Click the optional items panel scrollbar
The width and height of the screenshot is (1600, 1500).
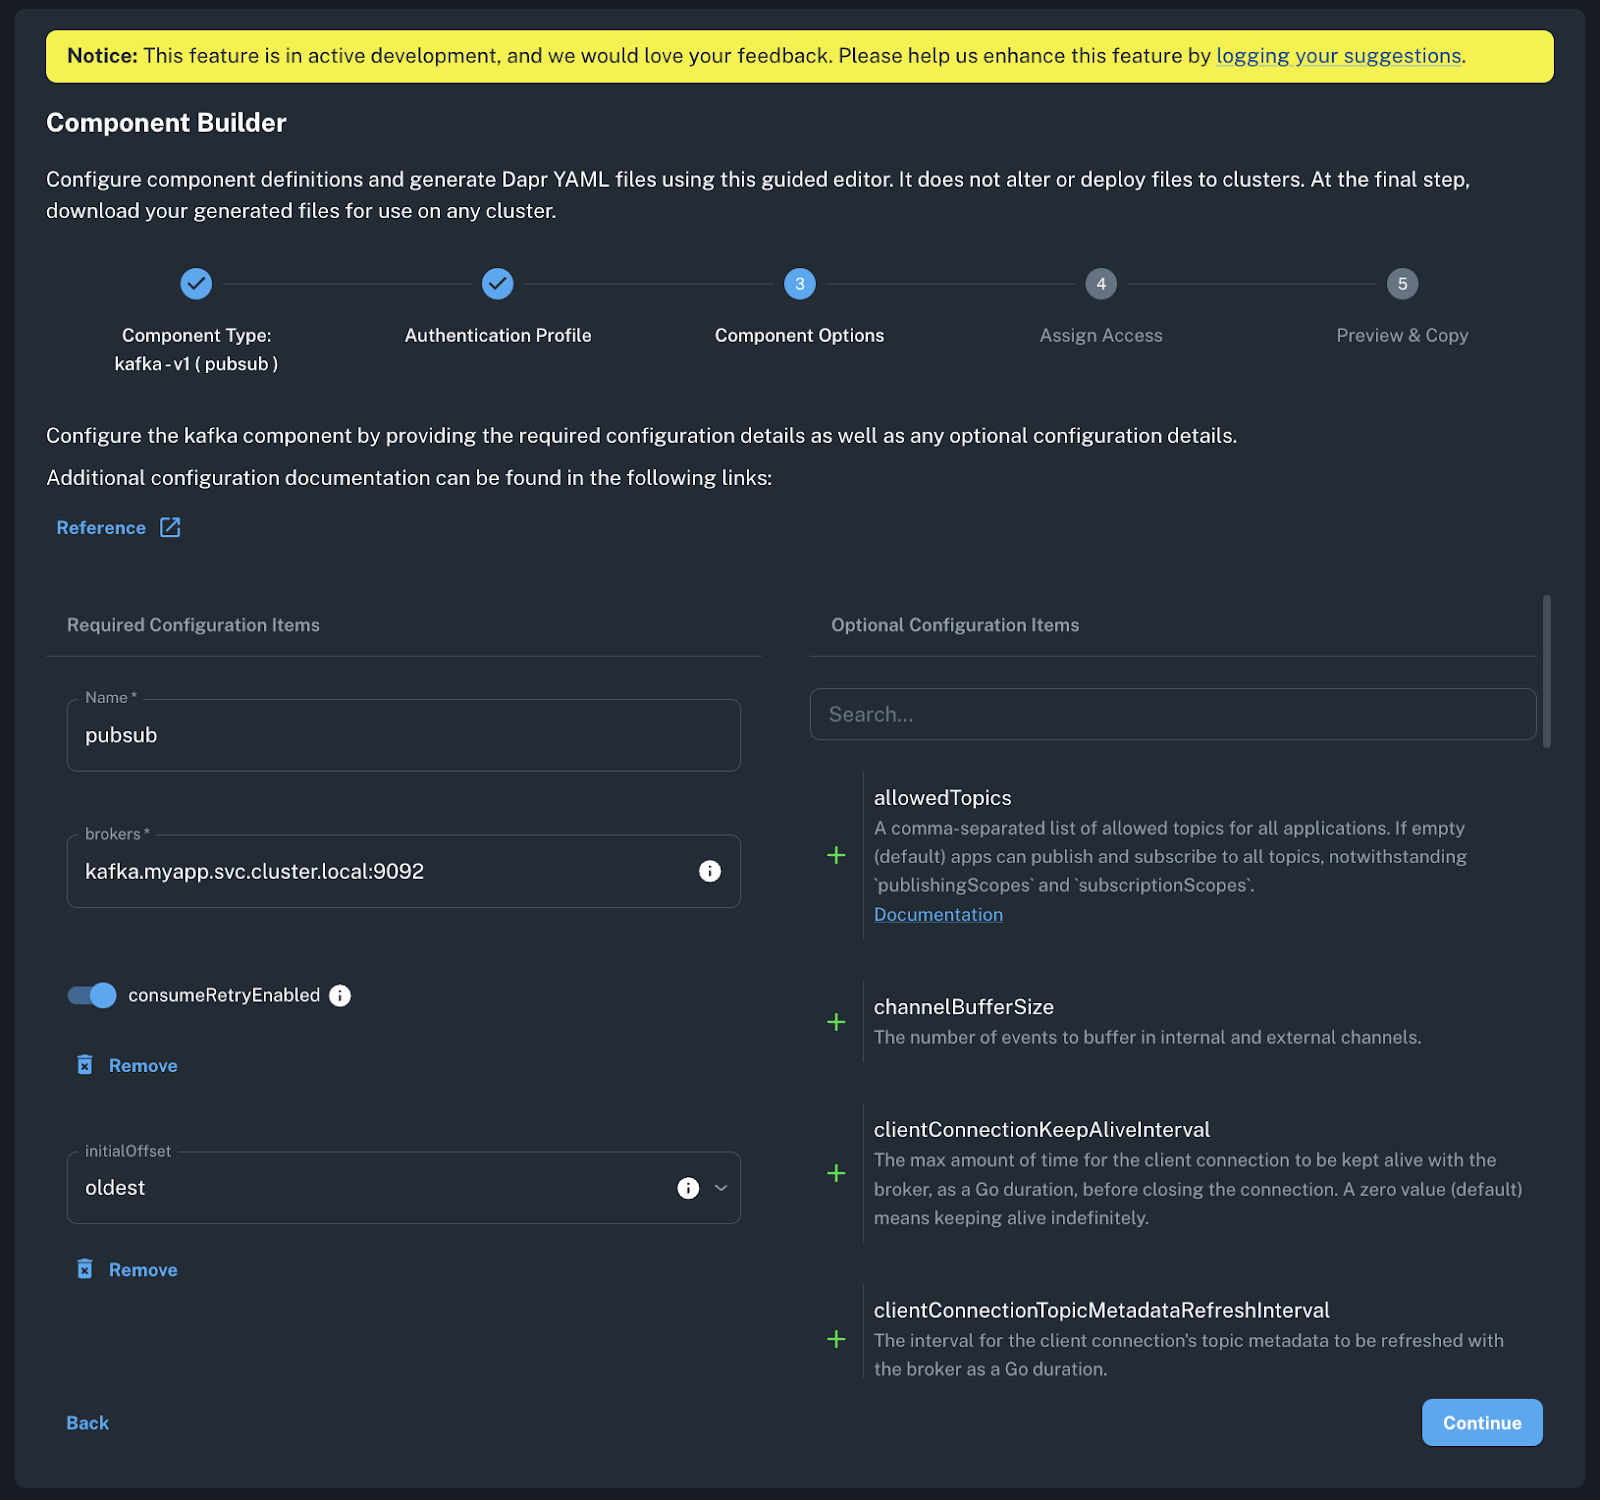(x=1546, y=672)
